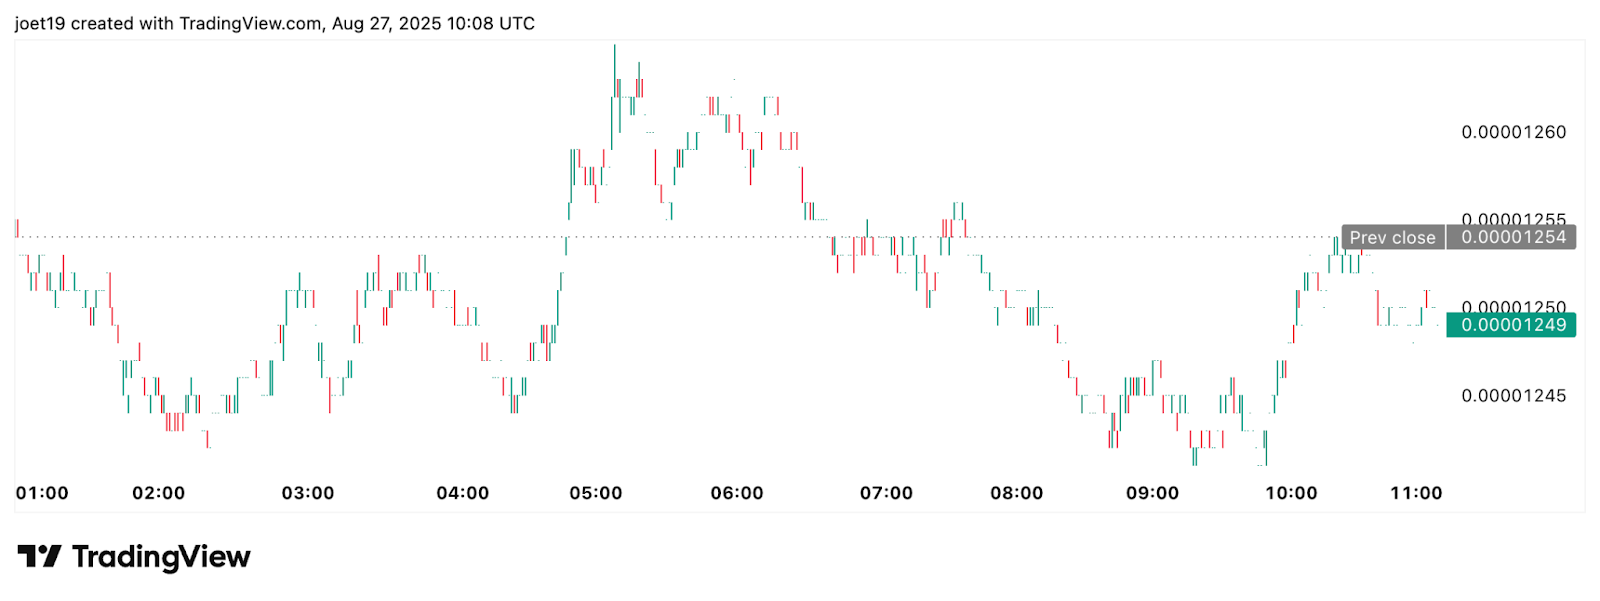Click the joet19 TradingView.com attribution caption
The width and height of the screenshot is (1600, 601).
[x=275, y=23]
